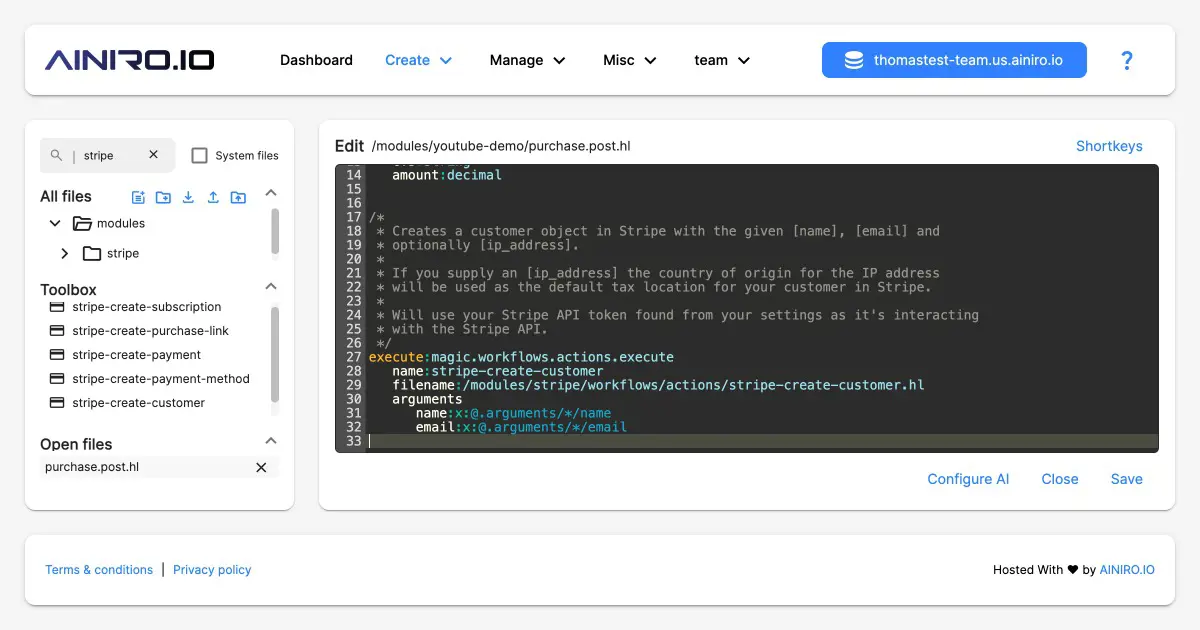Screen dimensions: 1200x630
Task: Download files using the download icon
Action: (x=188, y=197)
